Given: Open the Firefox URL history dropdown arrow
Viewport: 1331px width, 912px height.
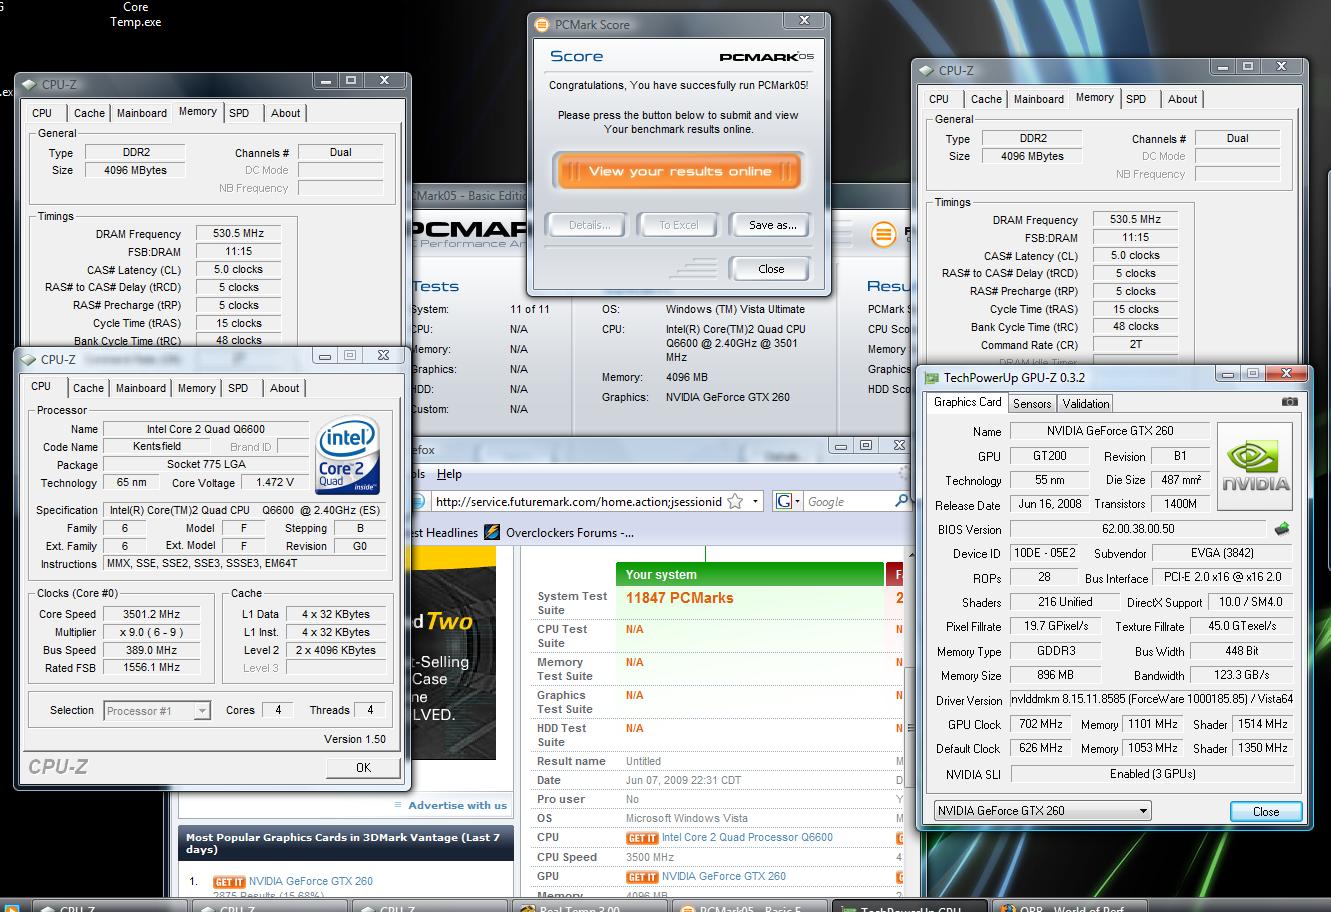Looking at the screenshot, I should (x=756, y=502).
